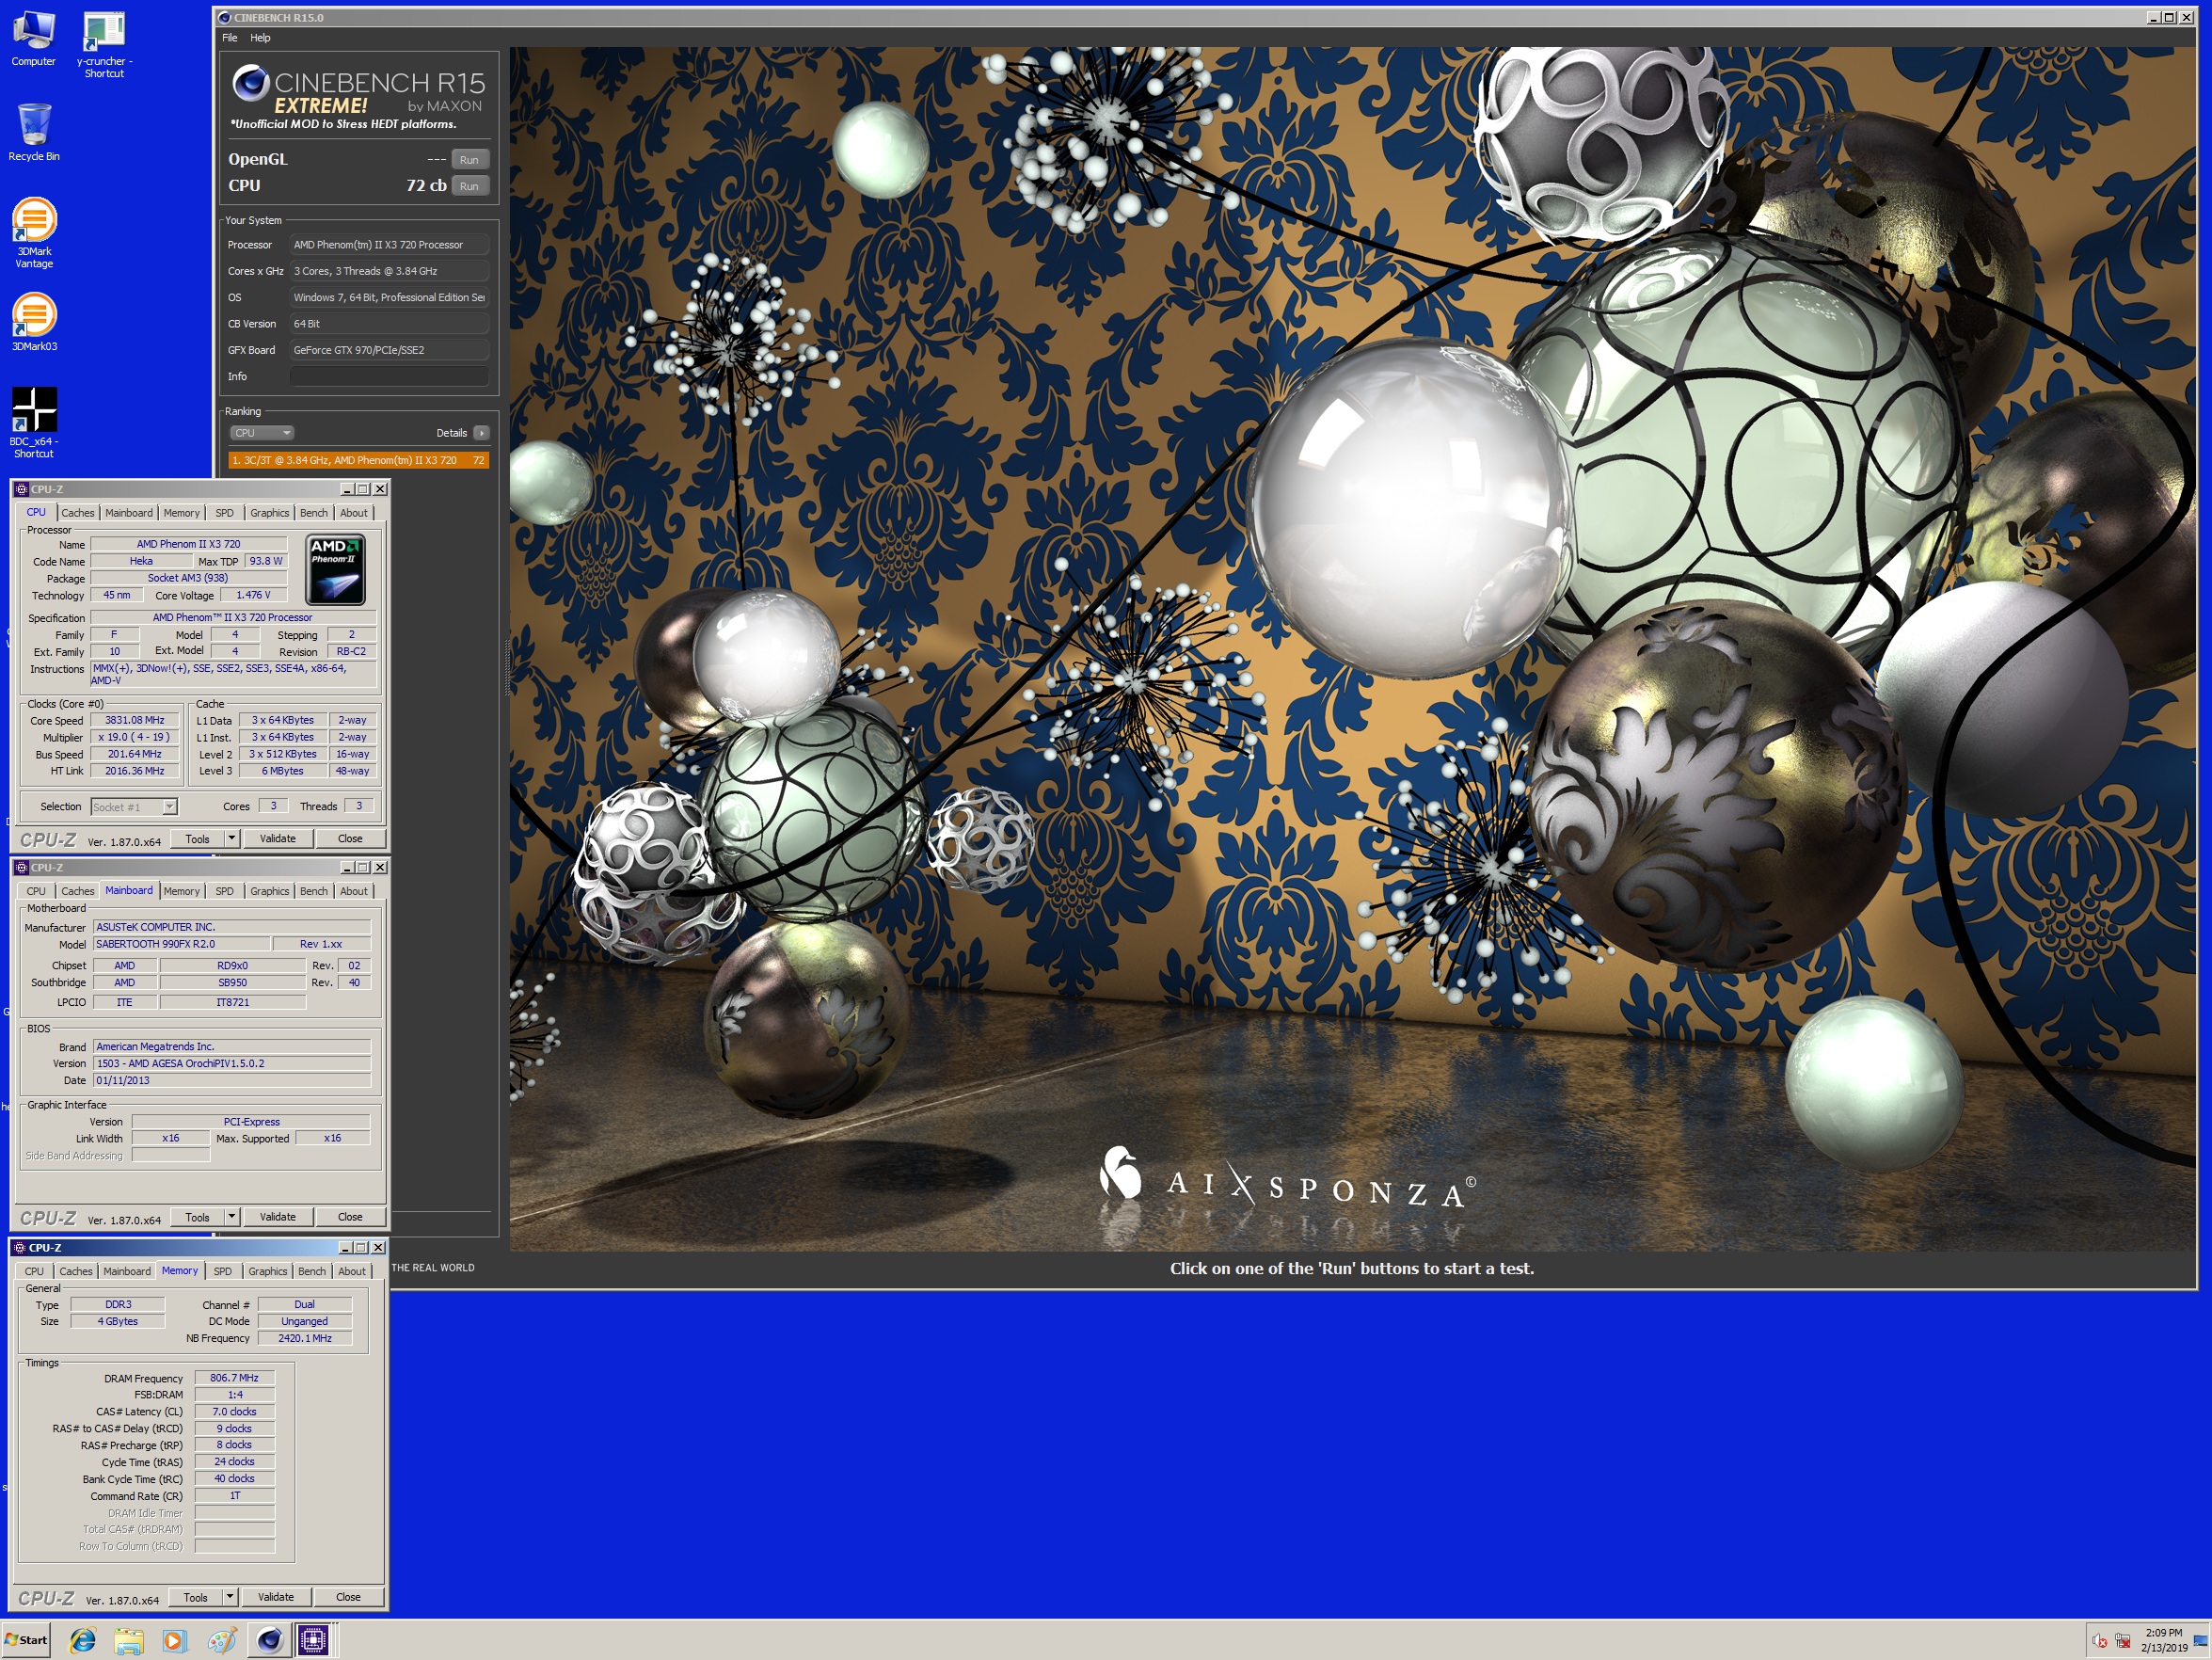Image resolution: width=2212 pixels, height=1660 pixels.
Task: Click the clock showing 2:09 PM
Action: point(2164,1633)
